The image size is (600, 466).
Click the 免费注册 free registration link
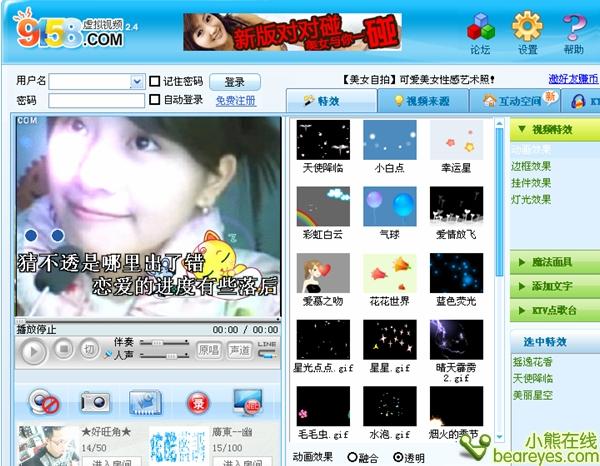235,101
